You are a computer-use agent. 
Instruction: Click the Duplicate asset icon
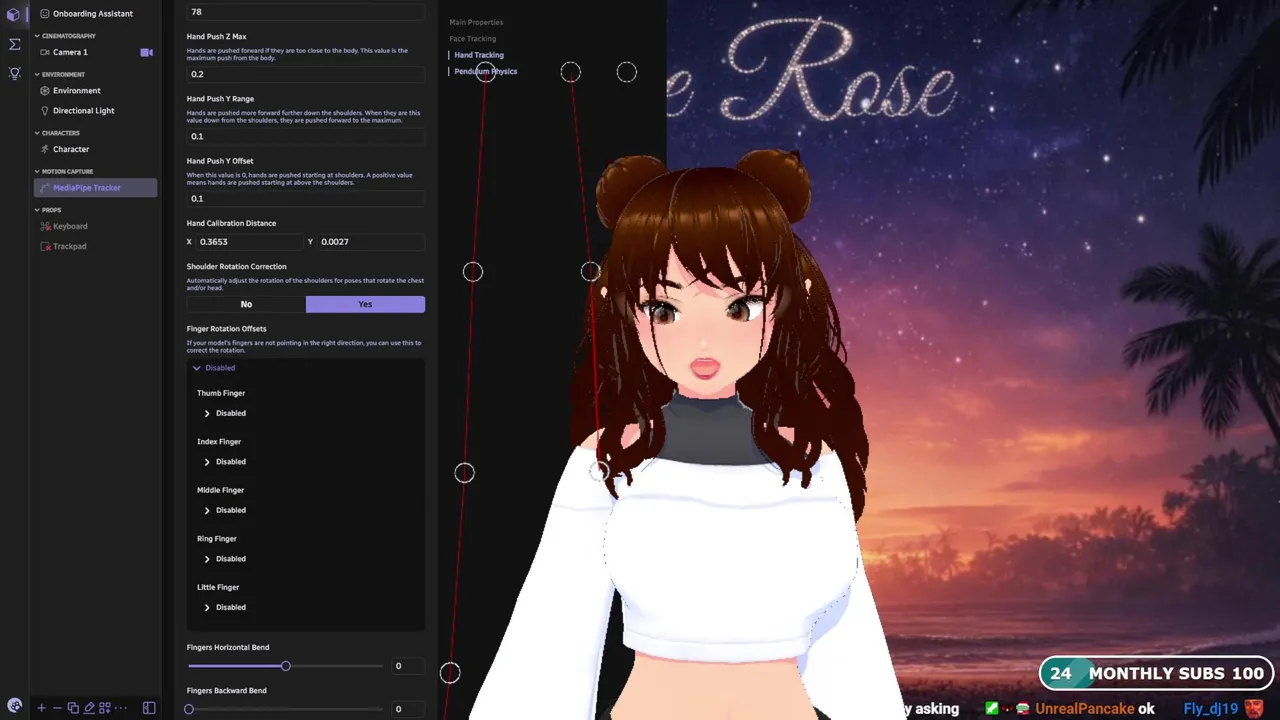[73, 708]
